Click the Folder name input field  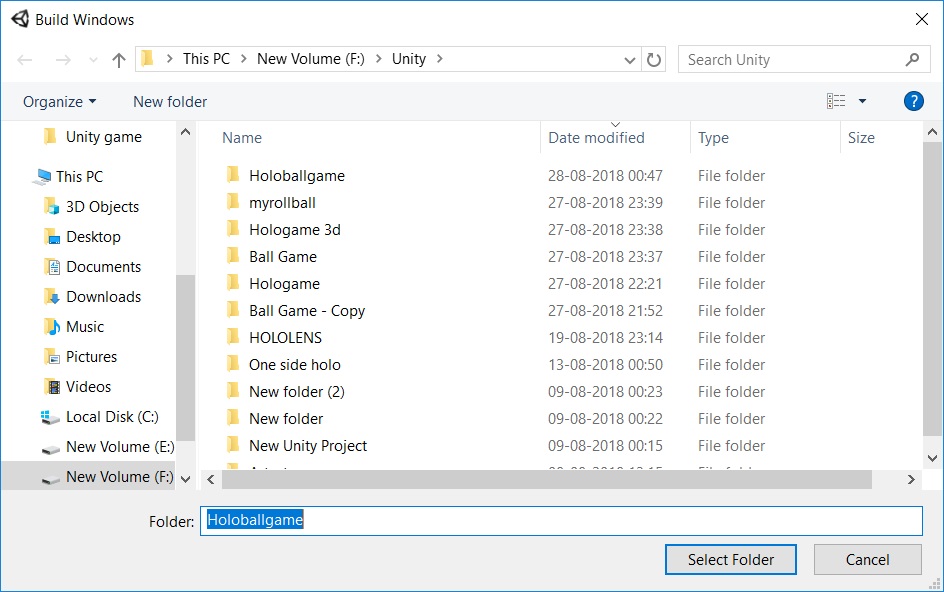[561, 521]
